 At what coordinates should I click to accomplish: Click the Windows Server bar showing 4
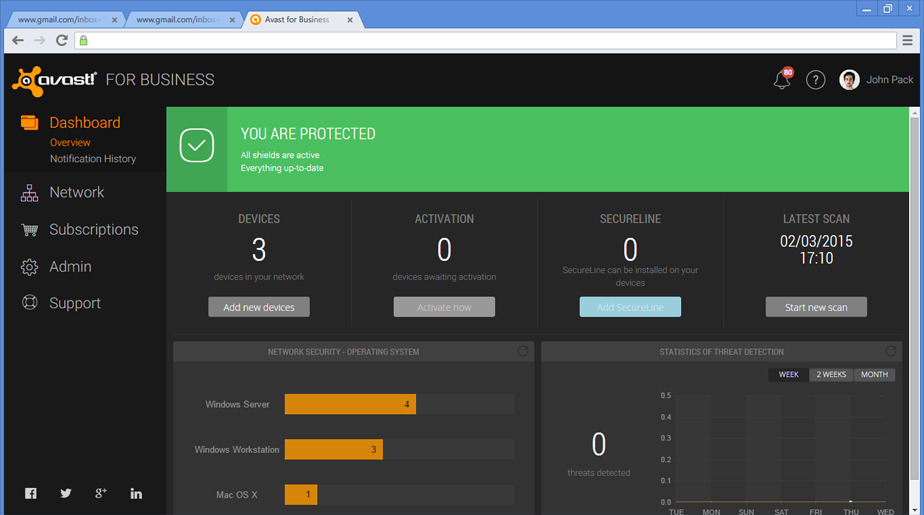(x=350, y=404)
